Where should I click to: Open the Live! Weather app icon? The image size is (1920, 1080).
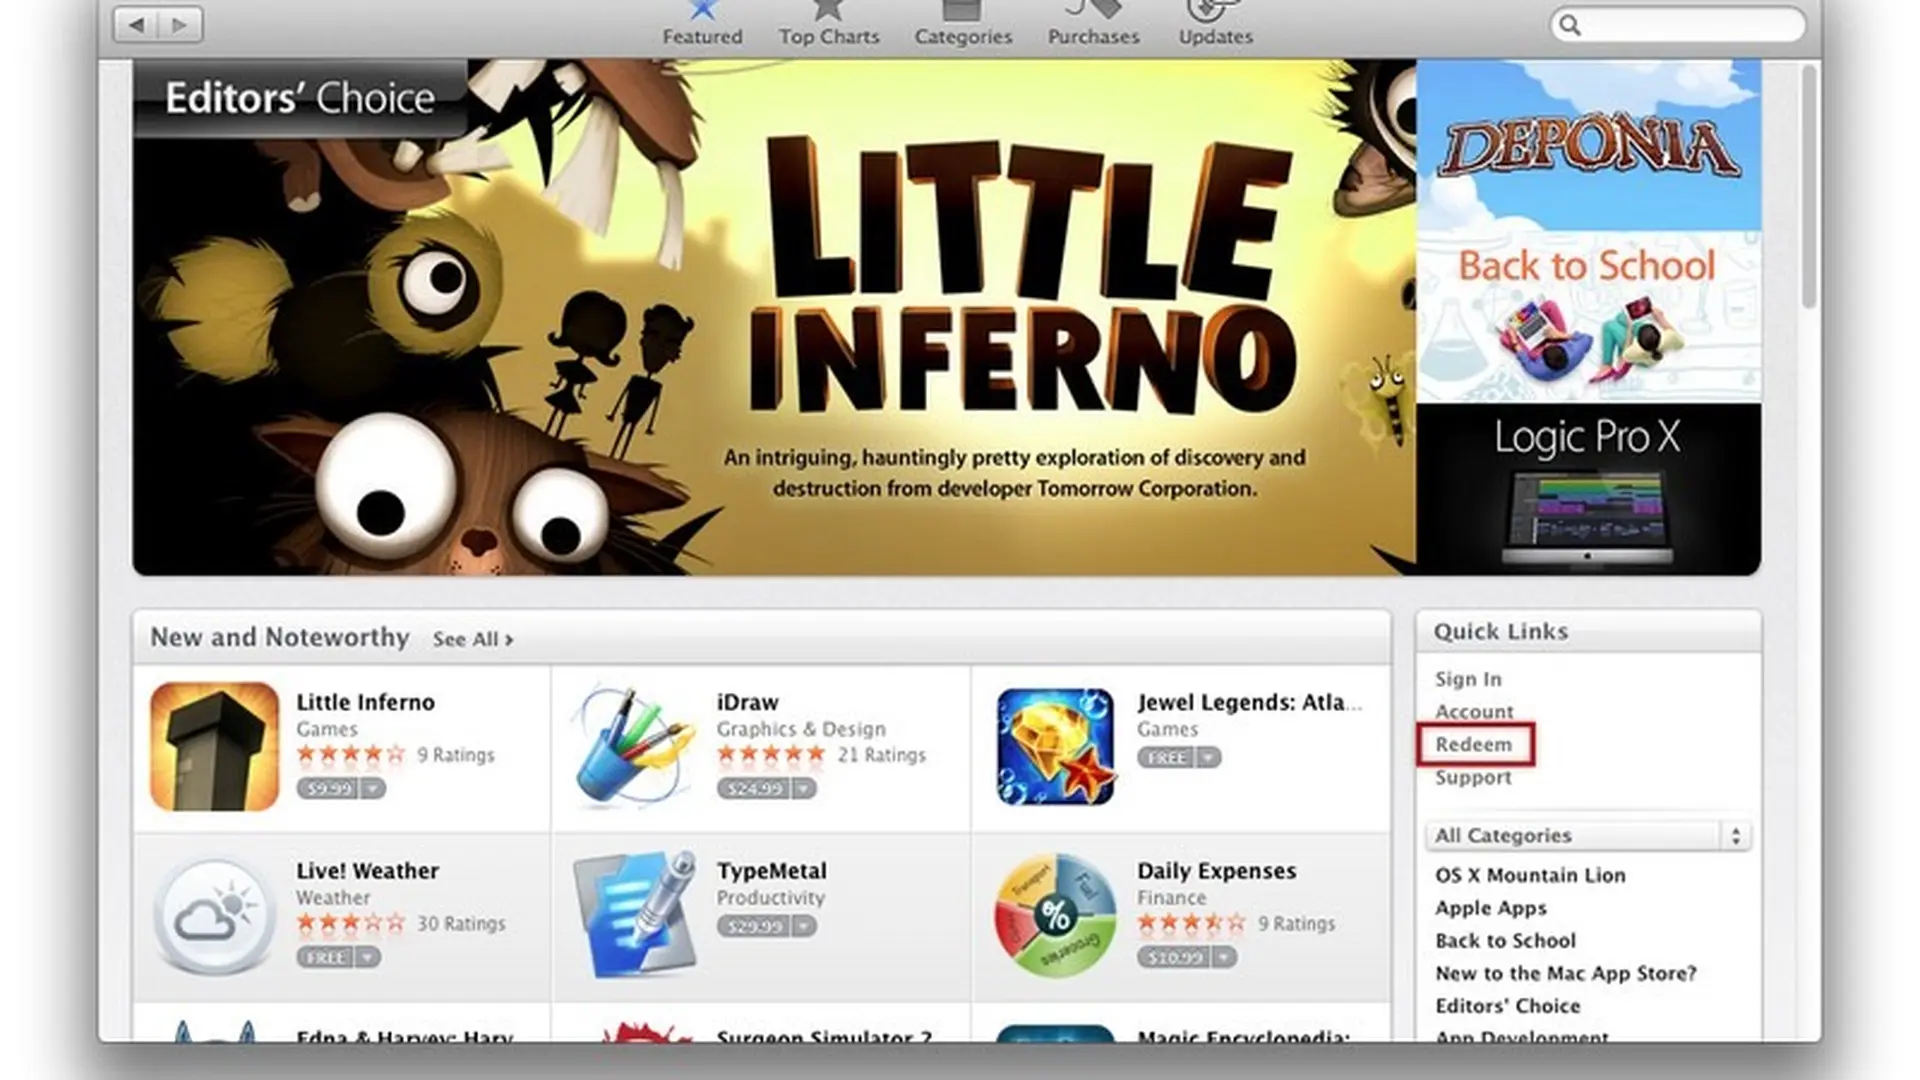coord(214,916)
